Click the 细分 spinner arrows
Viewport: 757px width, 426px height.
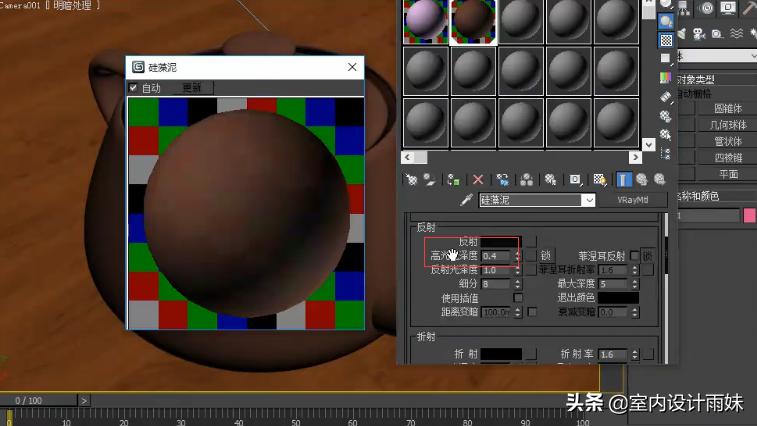518,284
